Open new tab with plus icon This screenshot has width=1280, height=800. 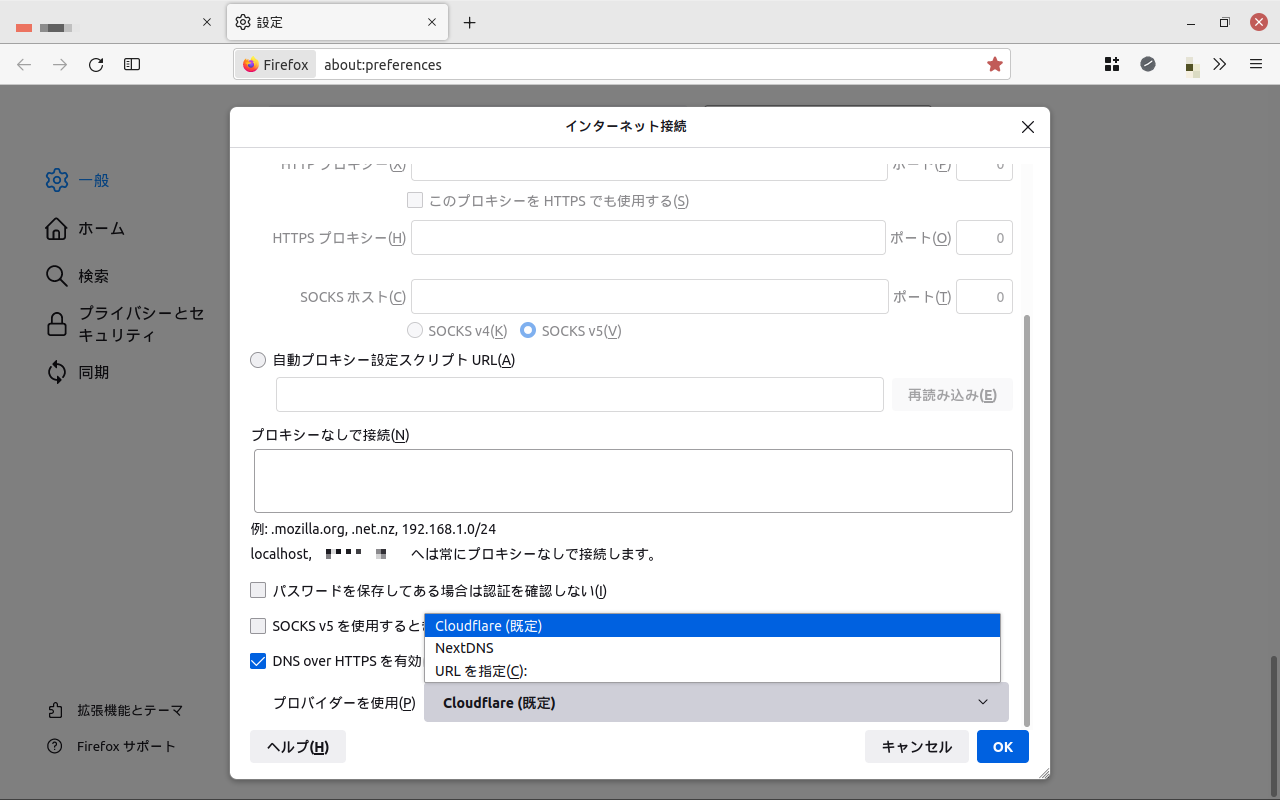point(470,22)
